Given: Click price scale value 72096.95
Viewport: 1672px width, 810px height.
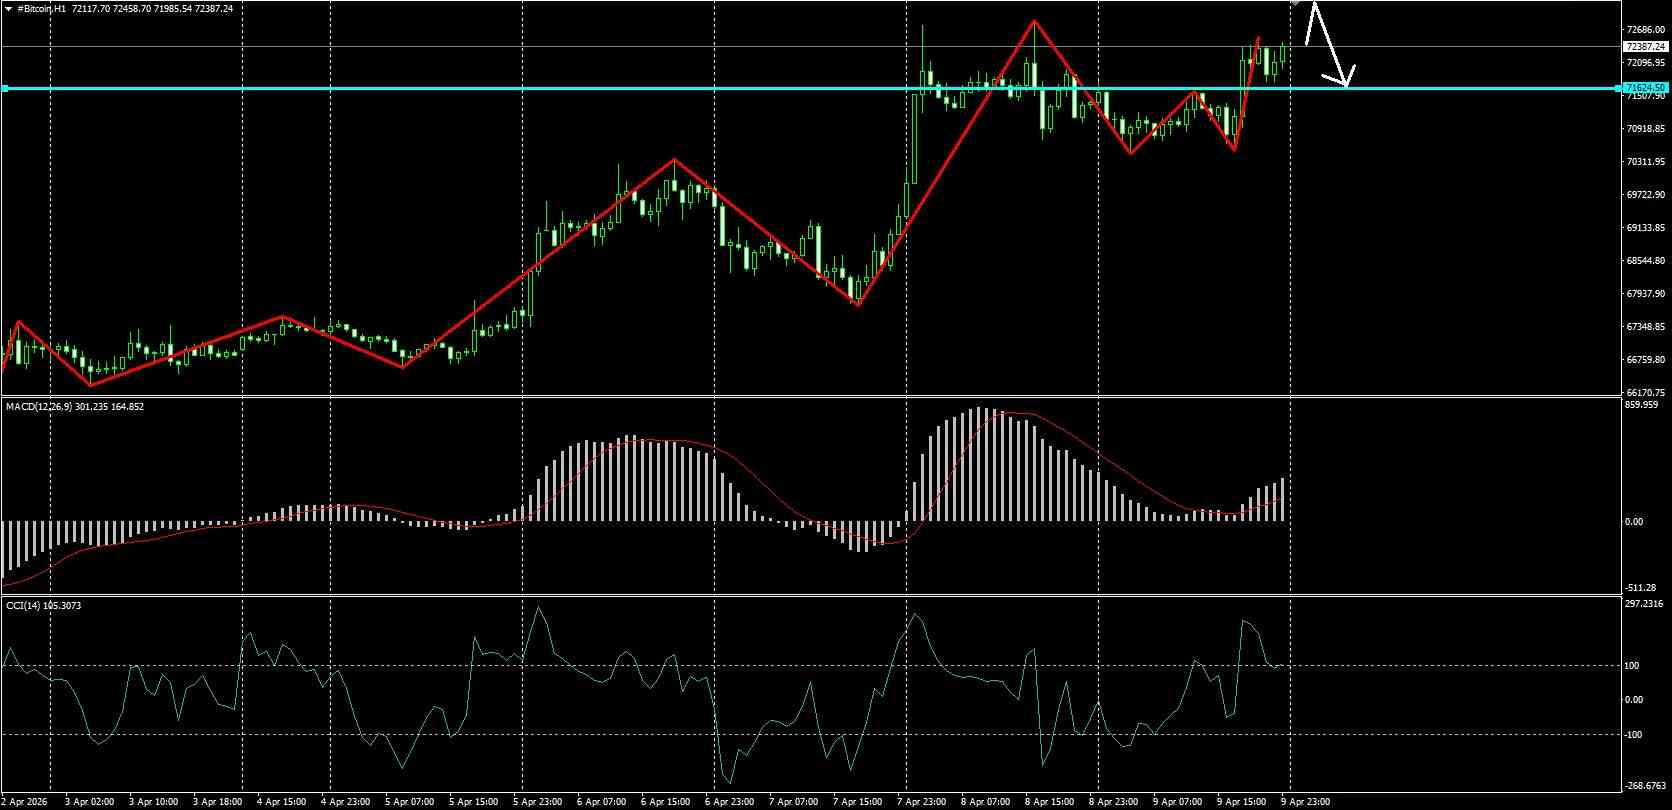Looking at the screenshot, I should tap(1645, 63).
